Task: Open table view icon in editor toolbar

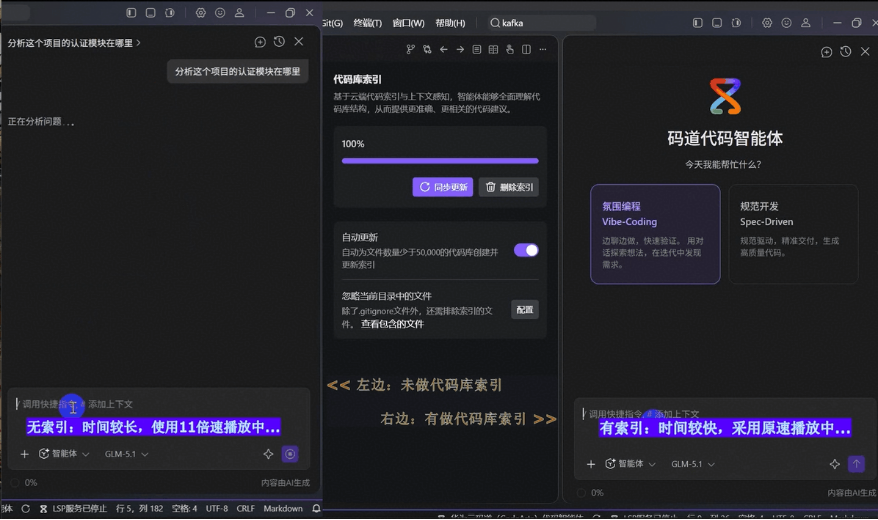Action: 493,49
